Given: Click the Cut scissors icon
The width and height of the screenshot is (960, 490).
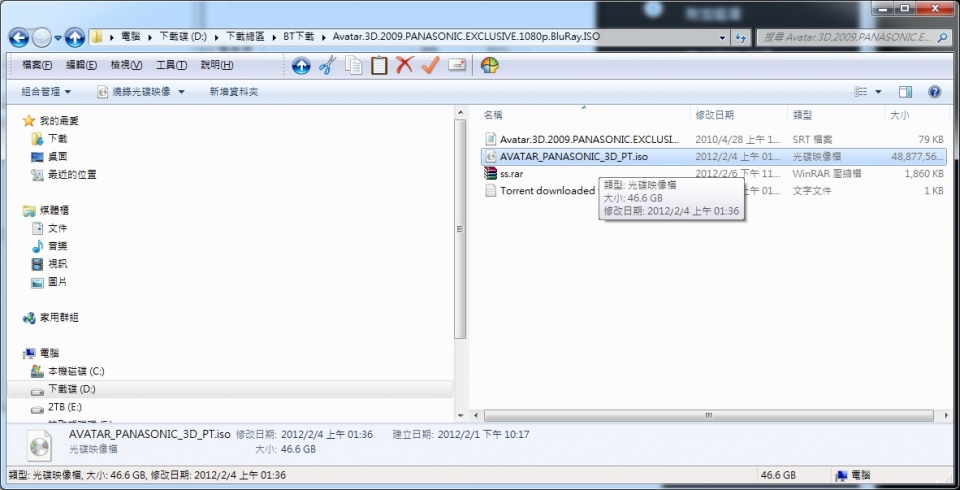Looking at the screenshot, I should pyautogui.click(x=328, y=65).
